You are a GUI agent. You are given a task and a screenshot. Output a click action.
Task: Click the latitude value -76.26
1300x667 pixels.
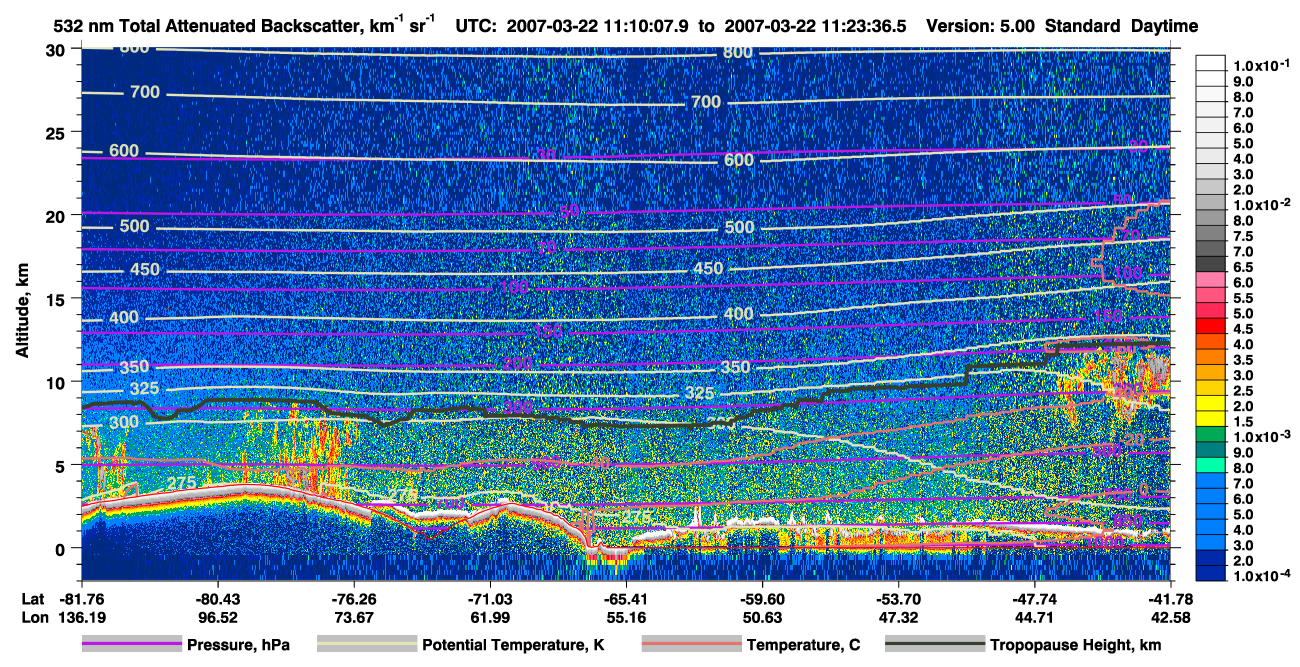(x=353, y=599)
